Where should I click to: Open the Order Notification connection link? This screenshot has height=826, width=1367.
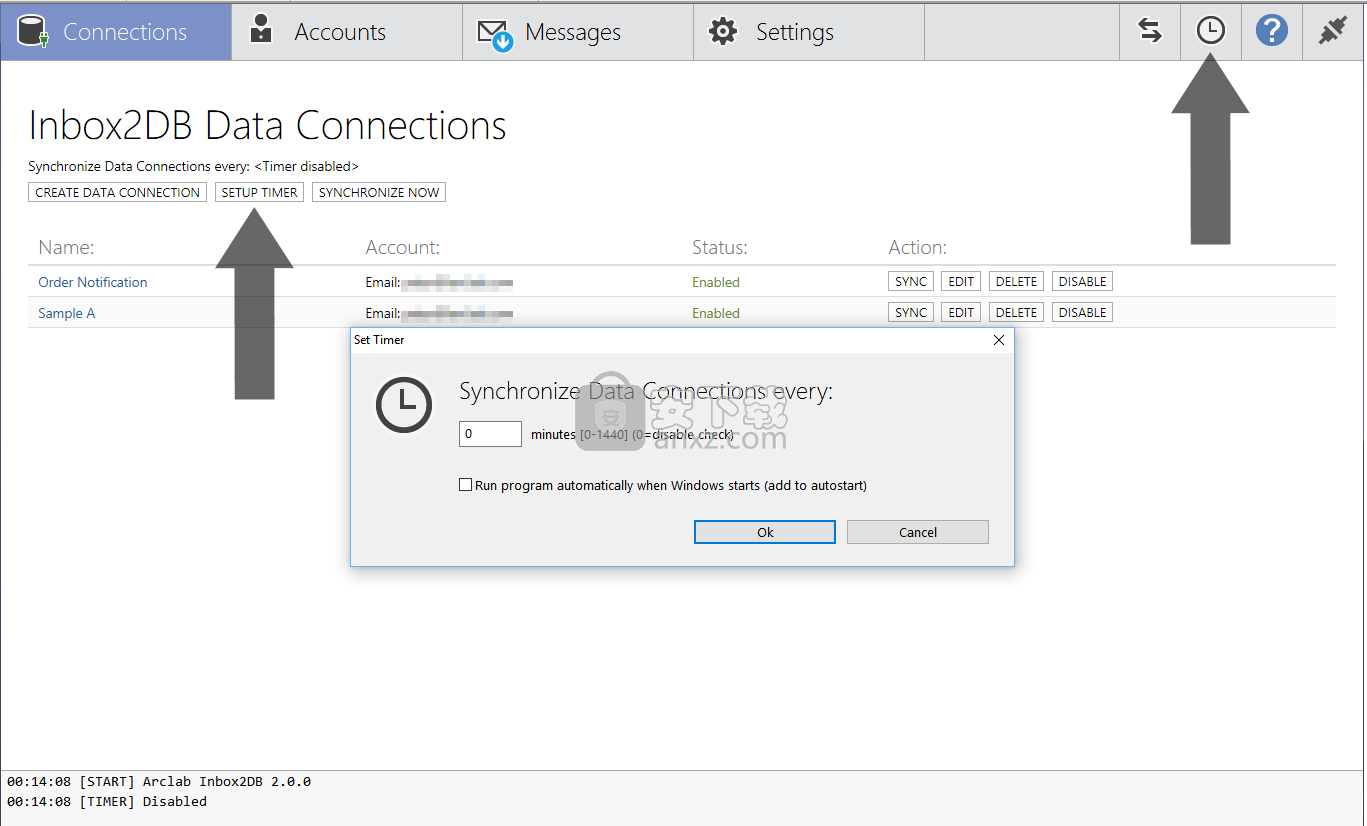pos(93,282)
